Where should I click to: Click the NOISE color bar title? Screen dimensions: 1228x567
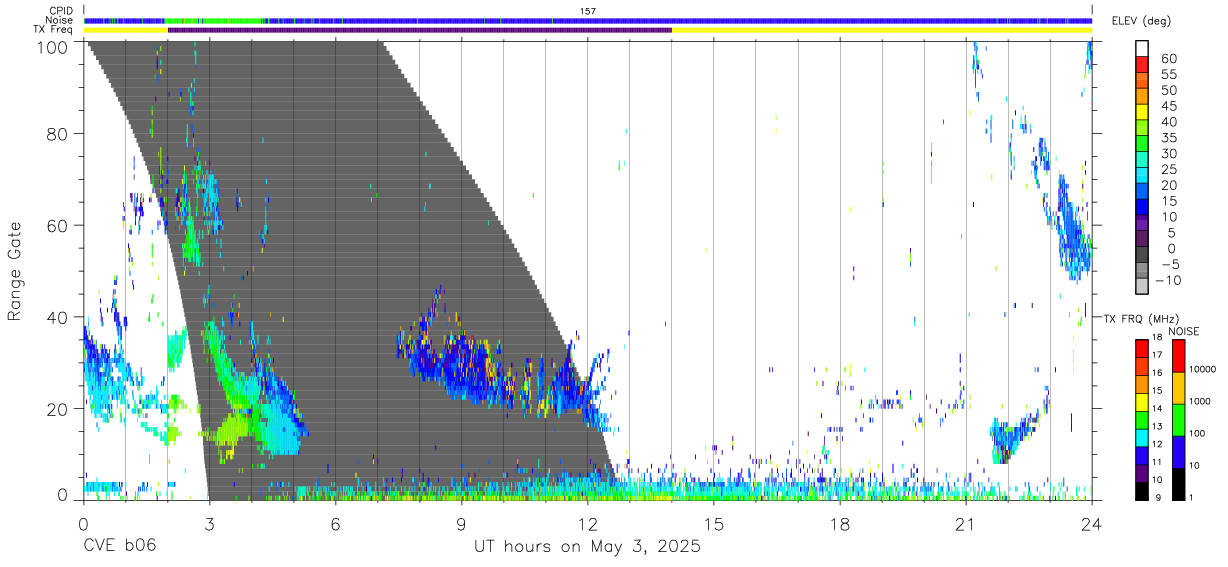pos(1184,331)
